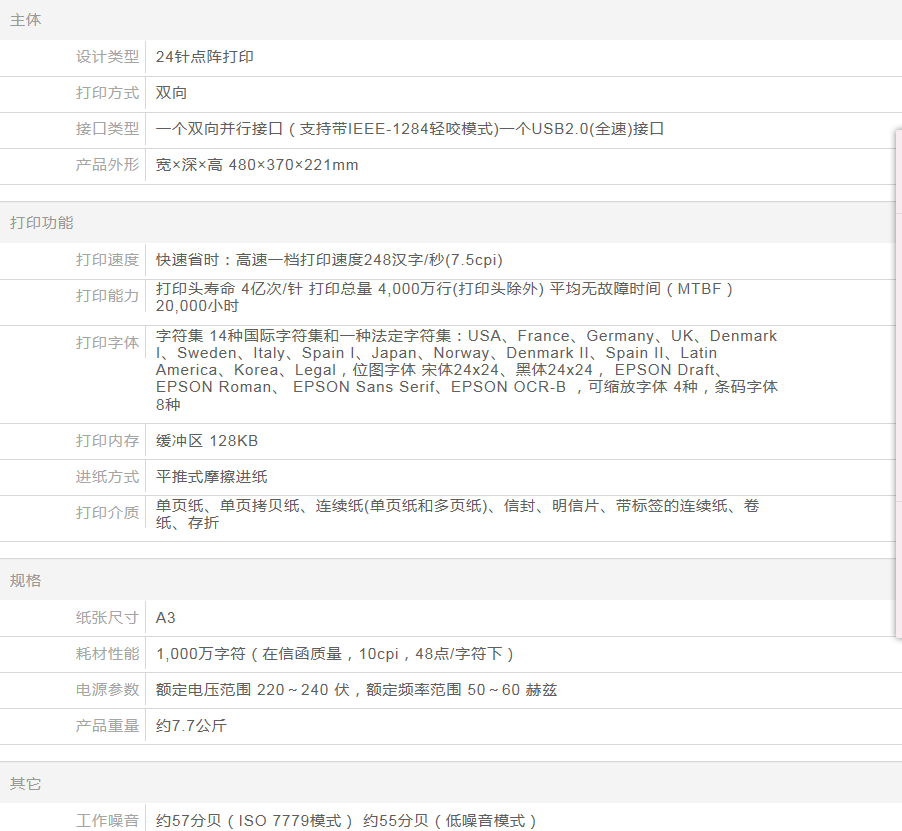Click the 缓冲区 128KB memory value
The image size is (902, 831).
tap(207, 441)
